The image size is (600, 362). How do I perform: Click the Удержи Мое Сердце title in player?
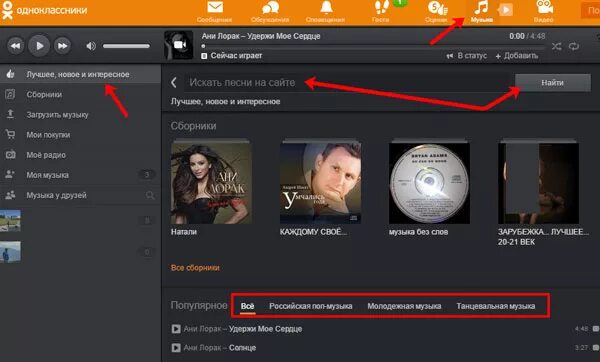[284, 36]
